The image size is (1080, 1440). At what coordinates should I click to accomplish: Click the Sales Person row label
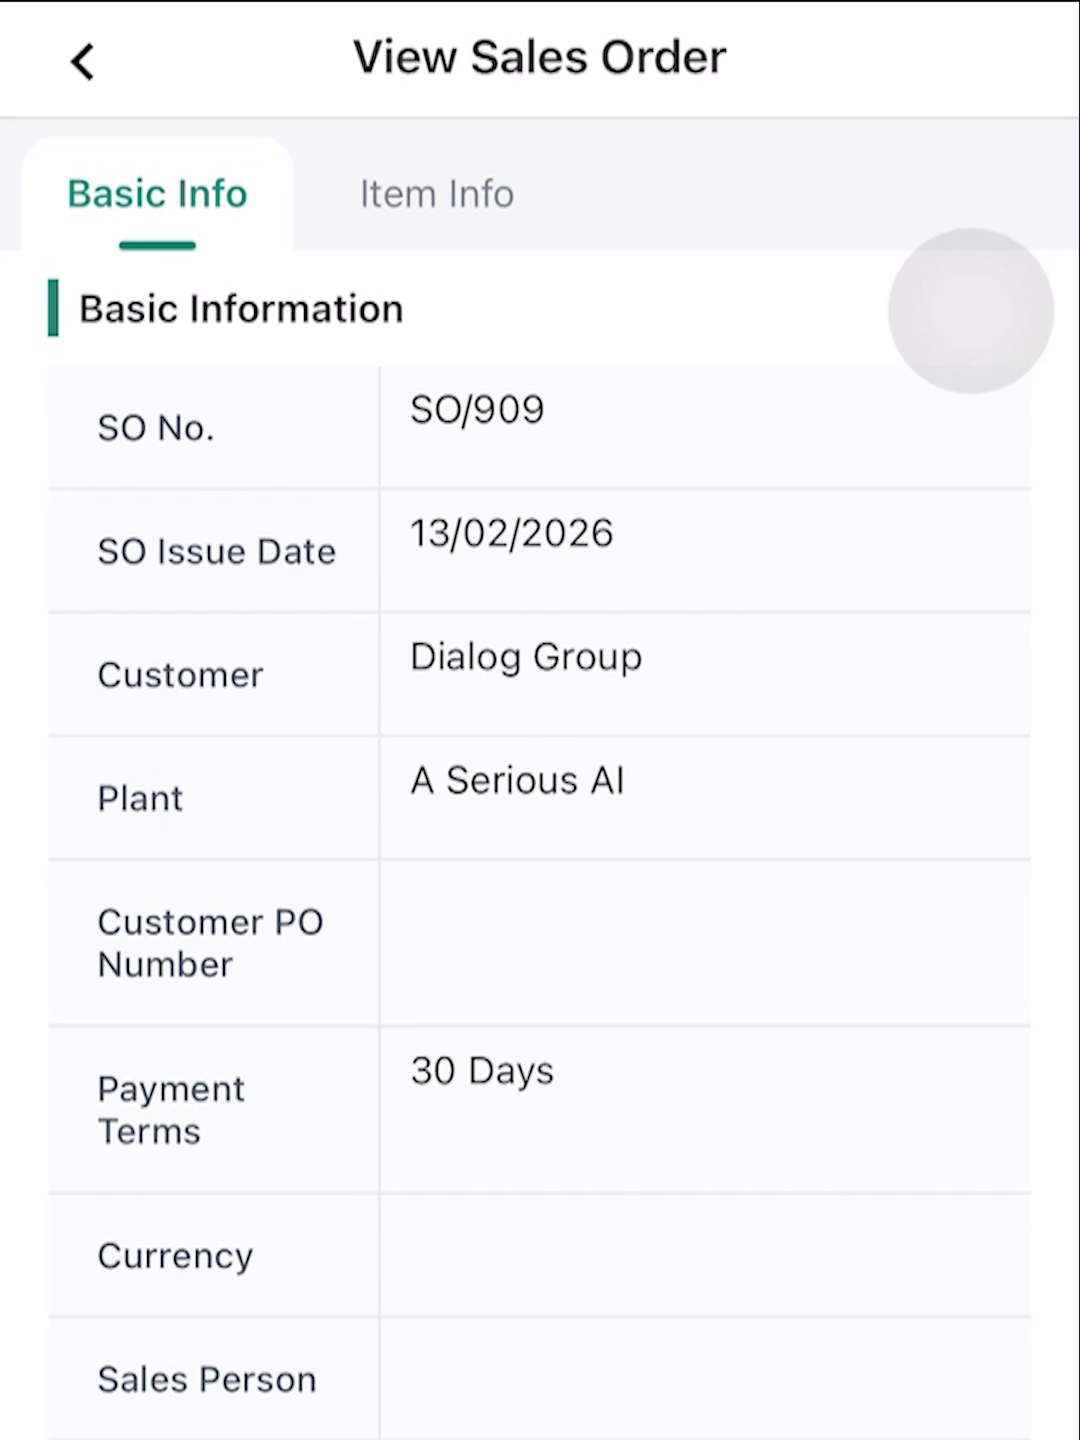207,1380
